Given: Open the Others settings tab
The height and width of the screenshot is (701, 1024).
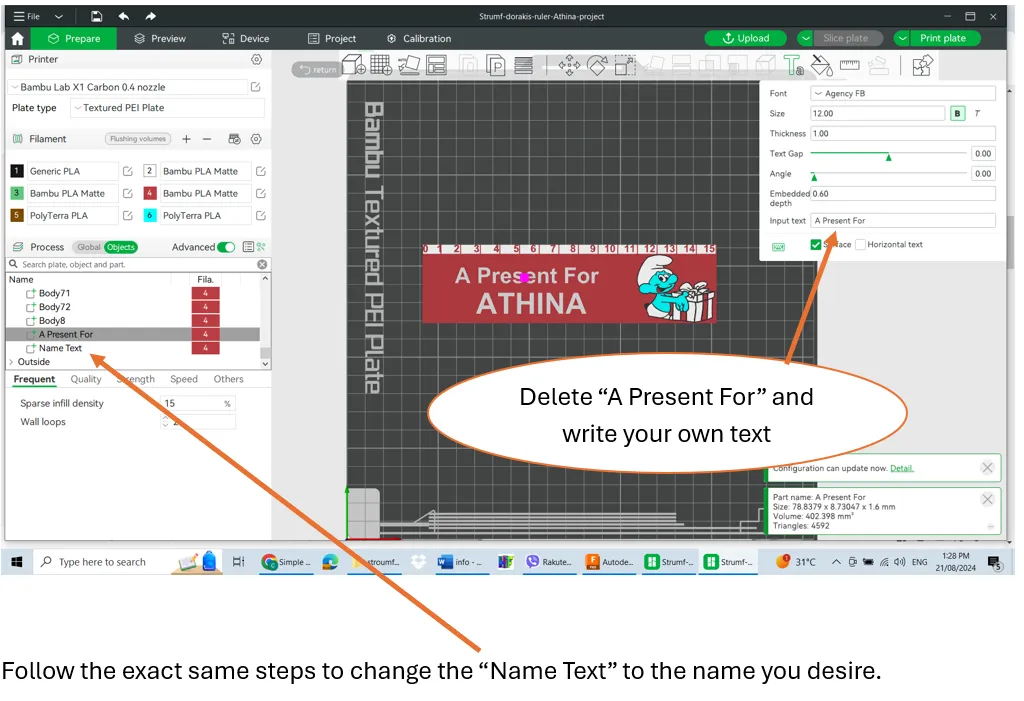Looking at the screenshot, I should [228, 379].
